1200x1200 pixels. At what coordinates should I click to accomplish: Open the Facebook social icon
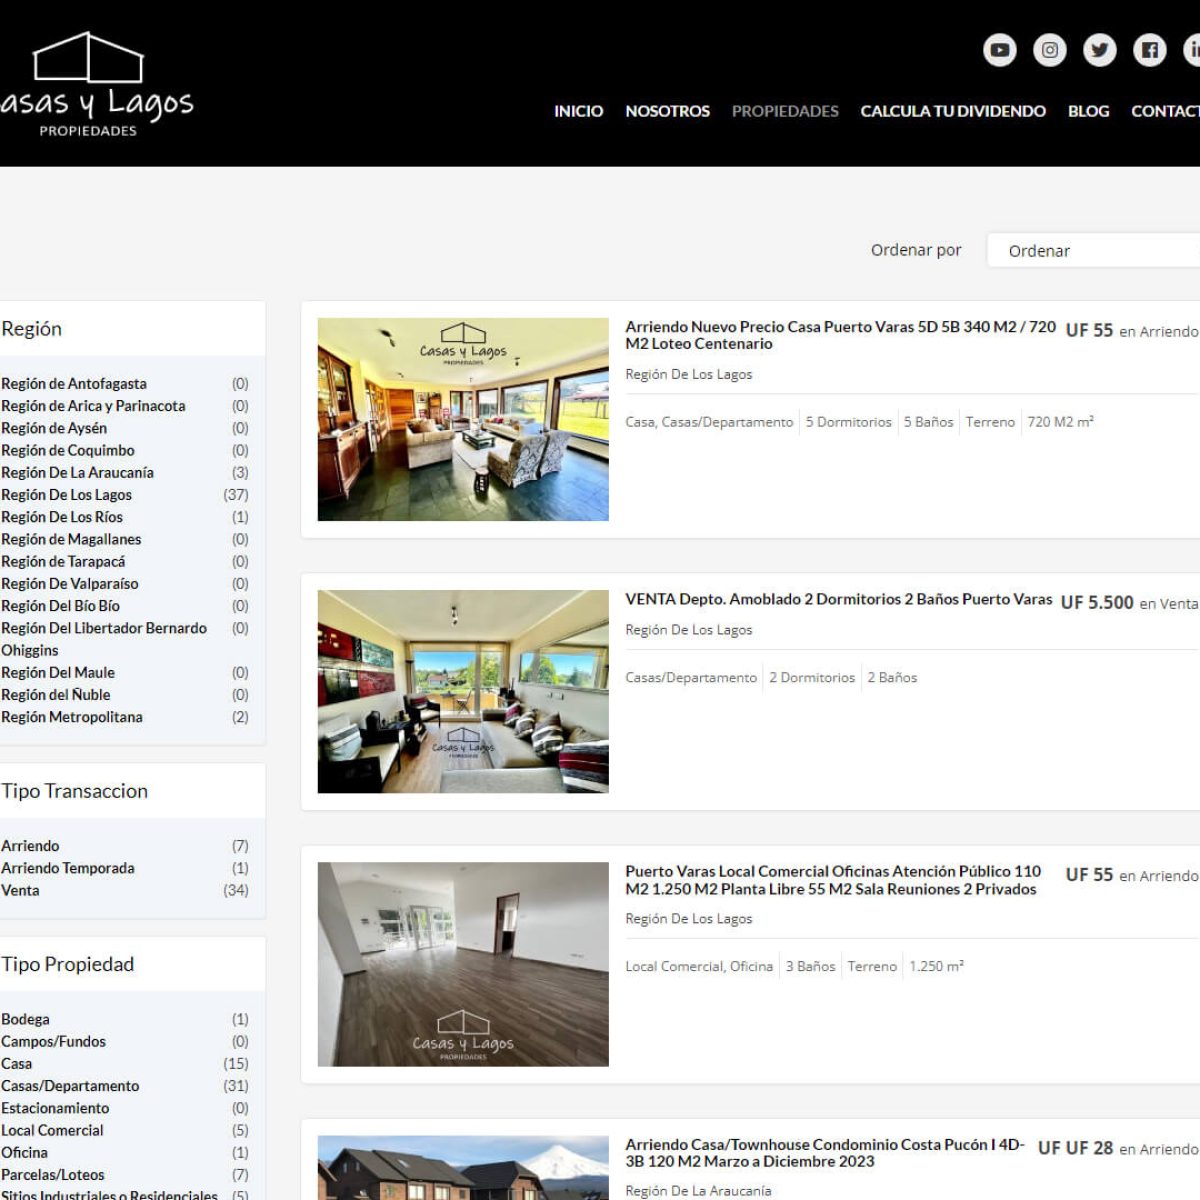click(1149, 50)
